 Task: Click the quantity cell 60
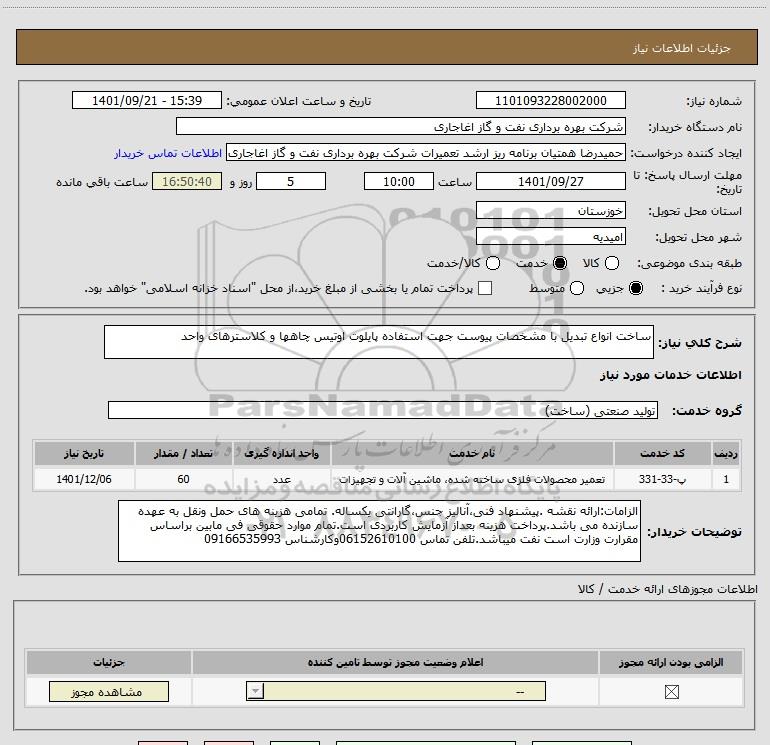pyautogui.click(x=183, y=479)
